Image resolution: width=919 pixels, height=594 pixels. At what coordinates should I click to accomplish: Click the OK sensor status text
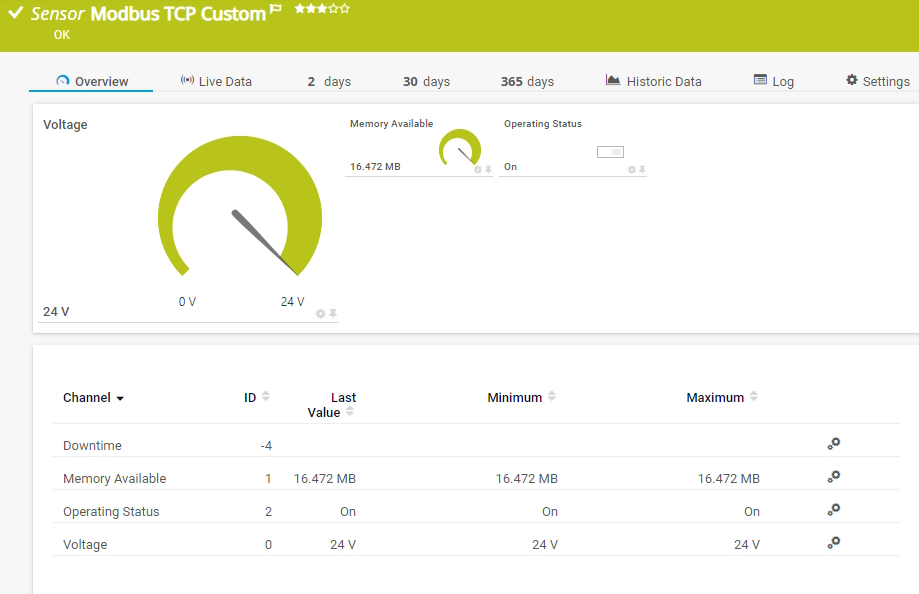pyautogui.click(x=61, y=34)
